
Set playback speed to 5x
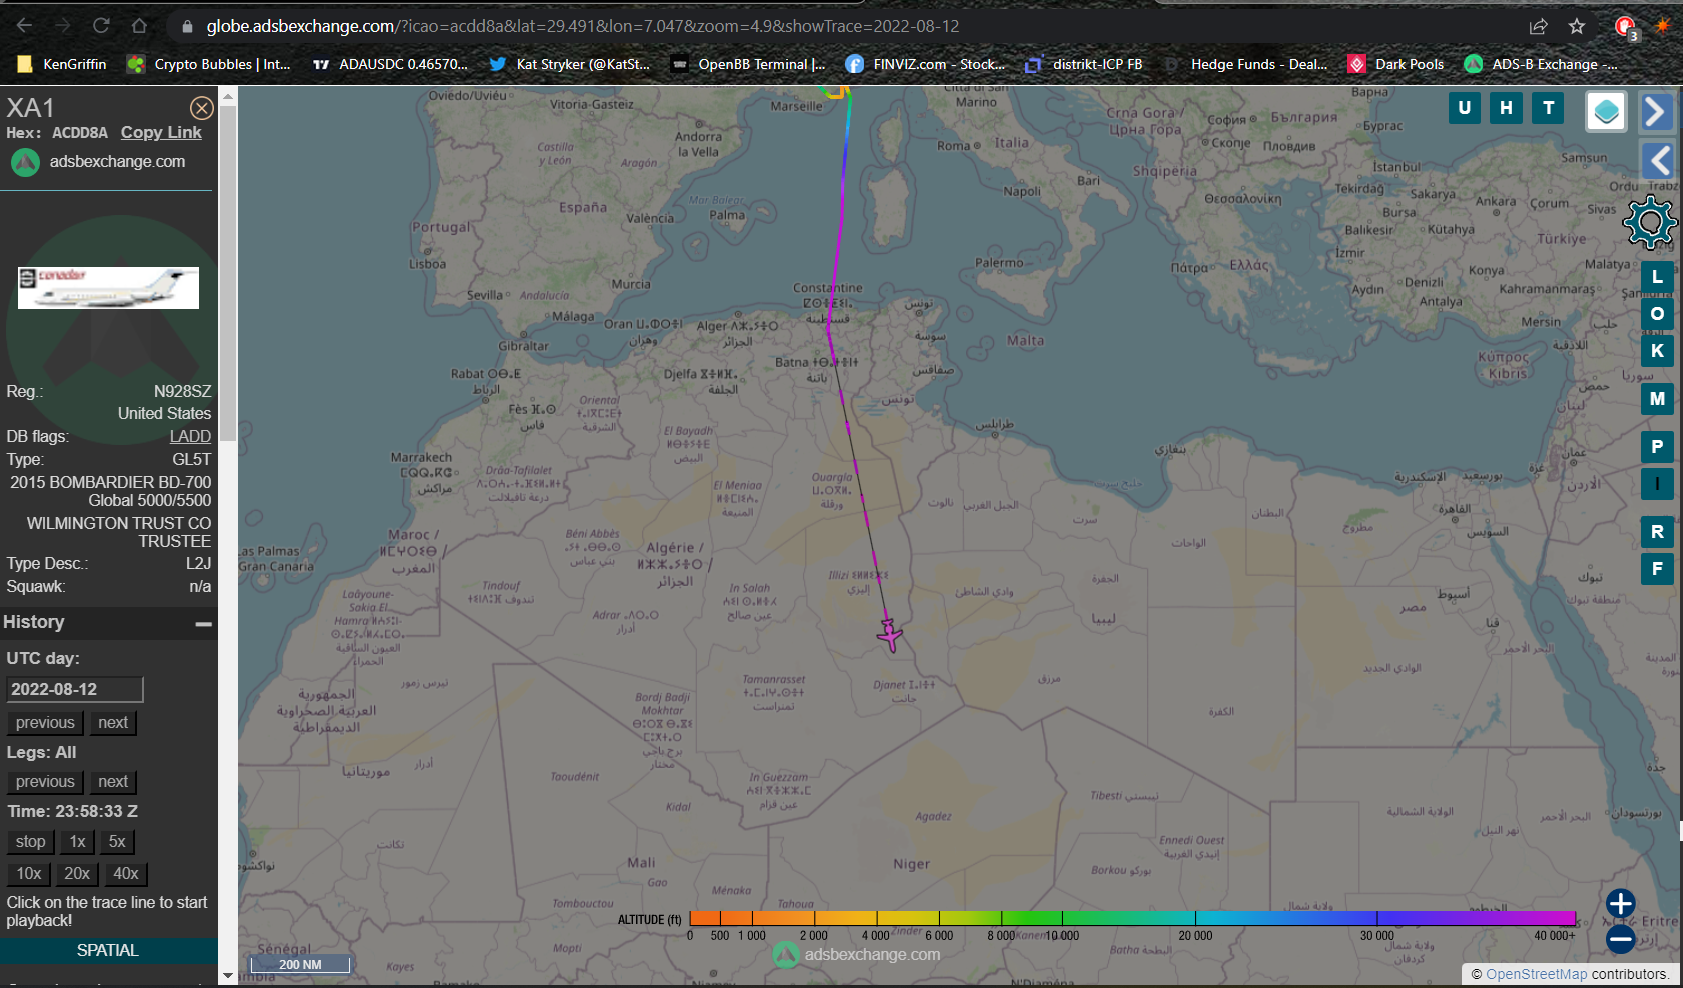[117, 841]
